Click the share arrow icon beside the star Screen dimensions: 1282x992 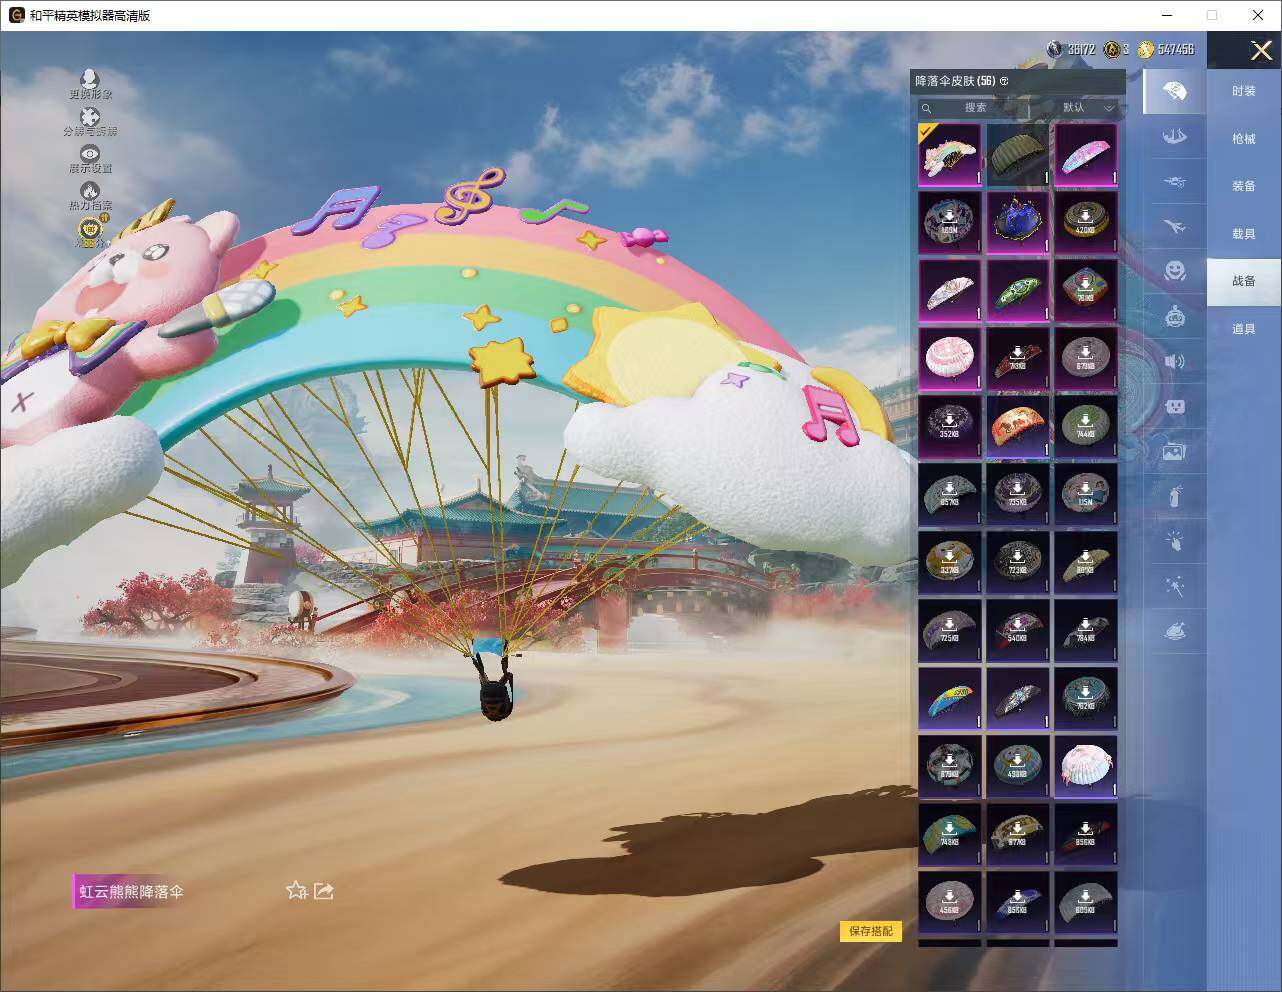pos(324,890)
